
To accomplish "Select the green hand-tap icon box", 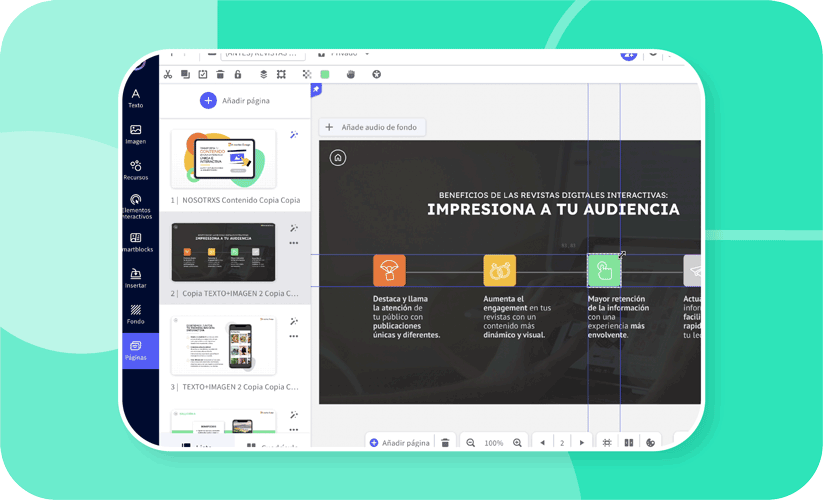I will pos(604,270).
